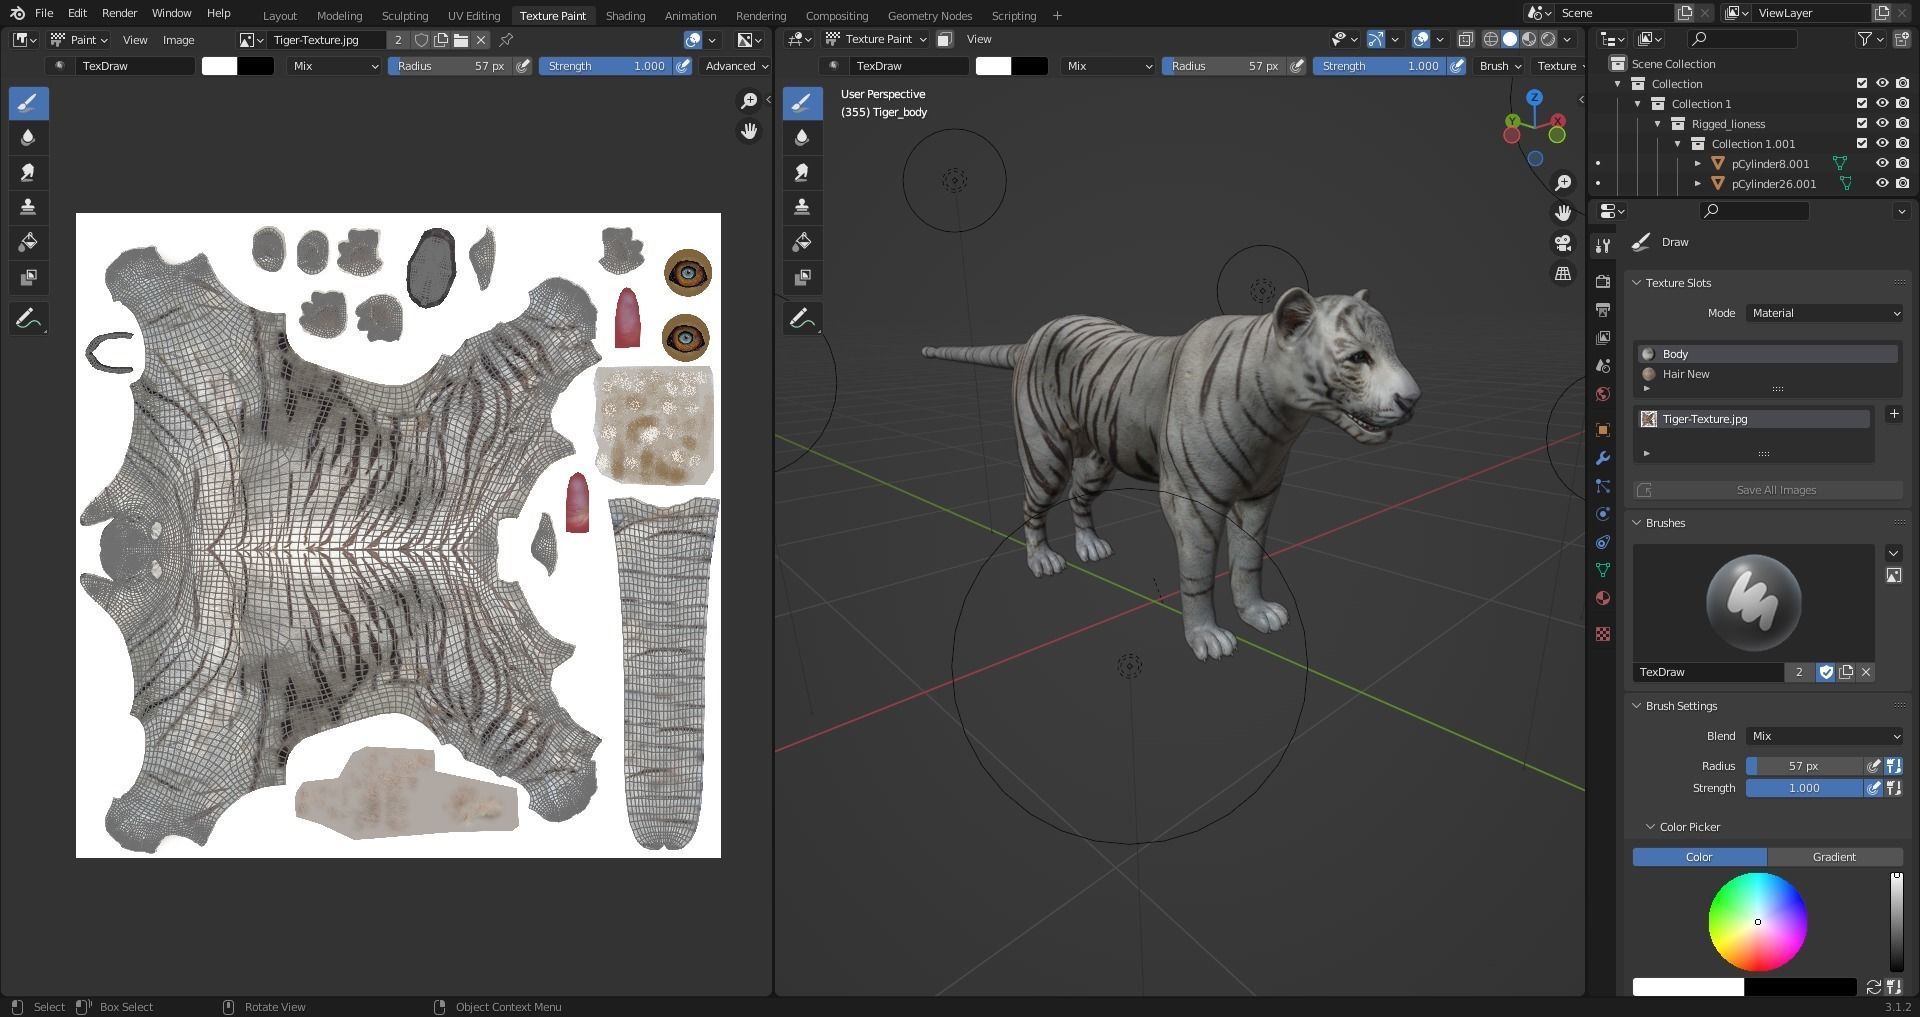Select the Fill bucket tool in image editor
Screen dimensions: 1920x1017
pyautogui.click(x=28, y=242)
